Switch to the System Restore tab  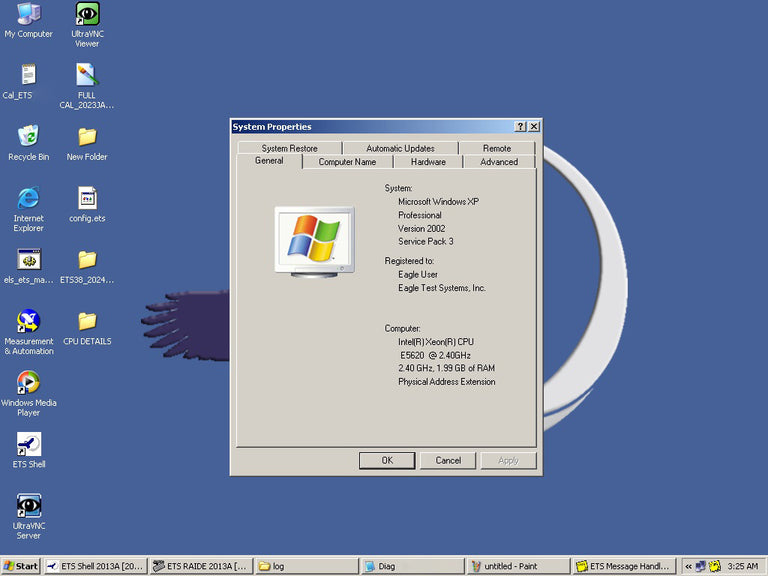[x=289, y=148]
